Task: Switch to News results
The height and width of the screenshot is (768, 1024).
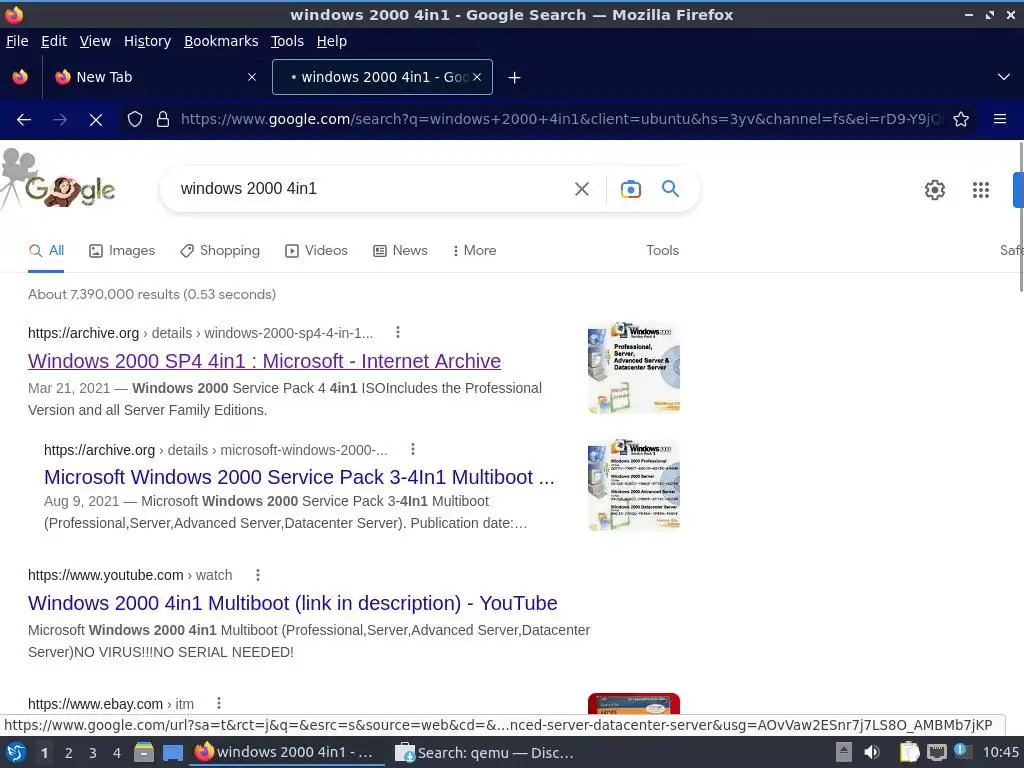Action: tap(400, 251)
